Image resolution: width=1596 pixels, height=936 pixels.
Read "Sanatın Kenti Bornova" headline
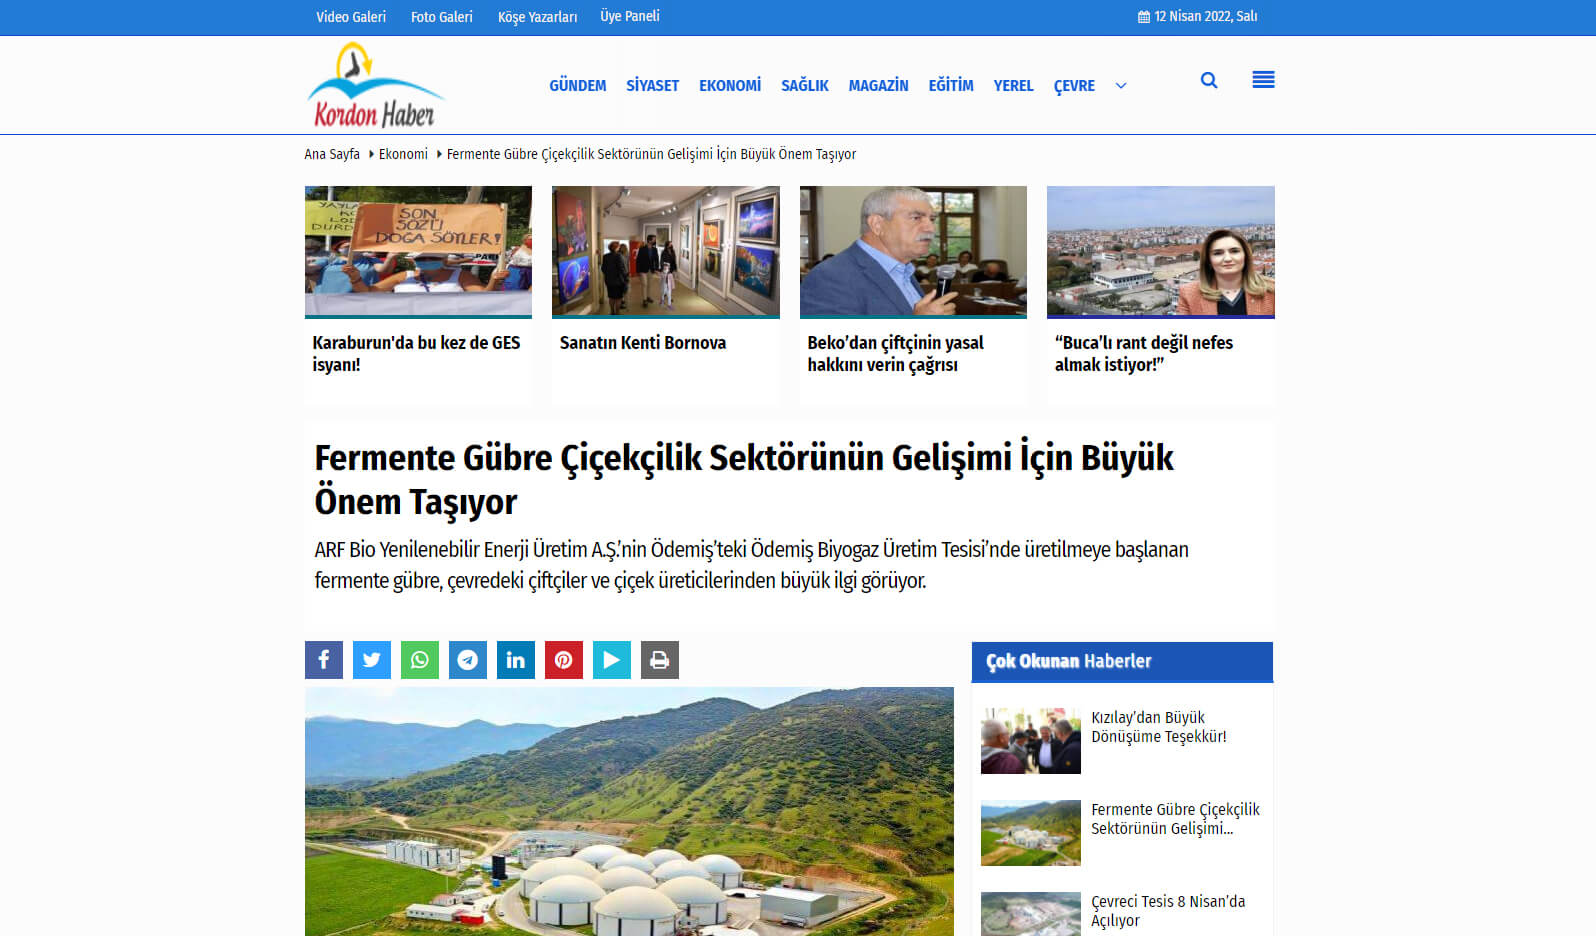tap(643, 343)
